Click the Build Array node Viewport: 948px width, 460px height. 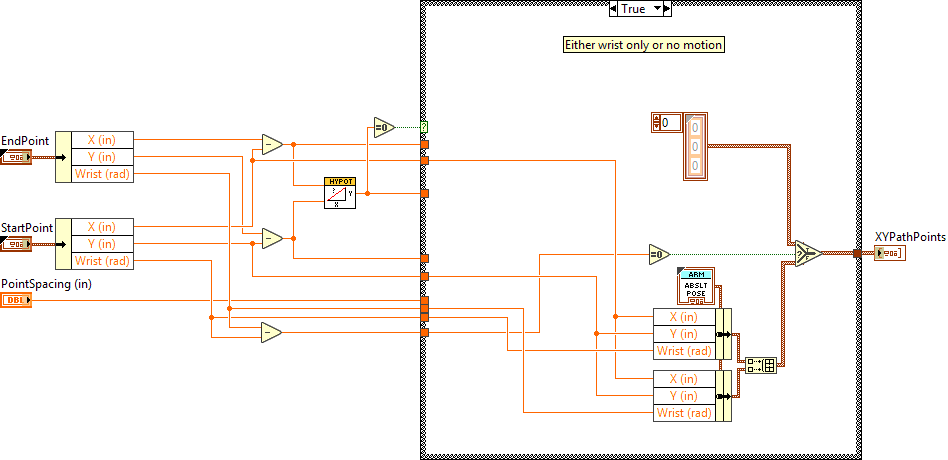point(762,365)
